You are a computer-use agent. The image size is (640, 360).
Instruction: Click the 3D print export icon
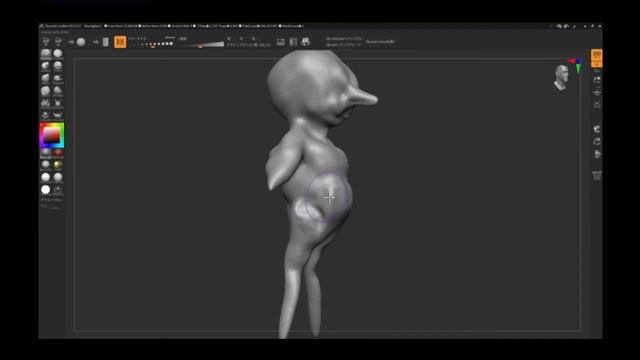[306, 41]
